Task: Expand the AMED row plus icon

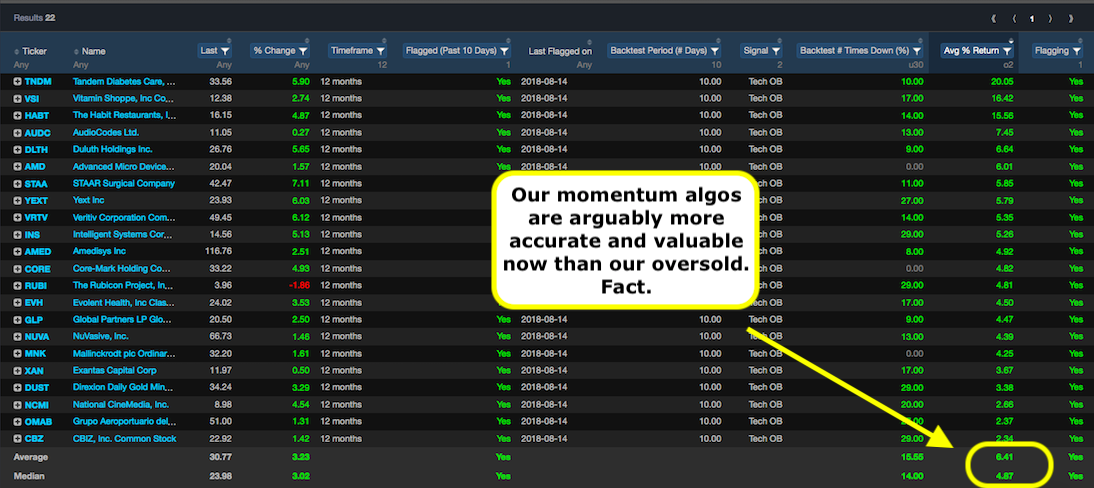Action: click(17, 251)
